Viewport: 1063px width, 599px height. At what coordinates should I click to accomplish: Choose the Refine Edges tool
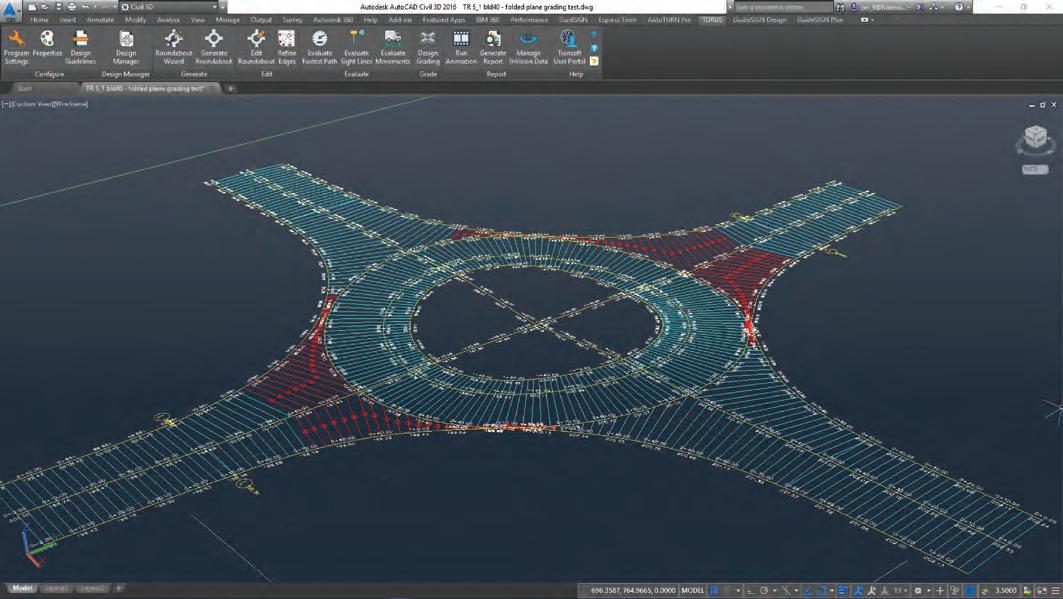click(287, 47)
